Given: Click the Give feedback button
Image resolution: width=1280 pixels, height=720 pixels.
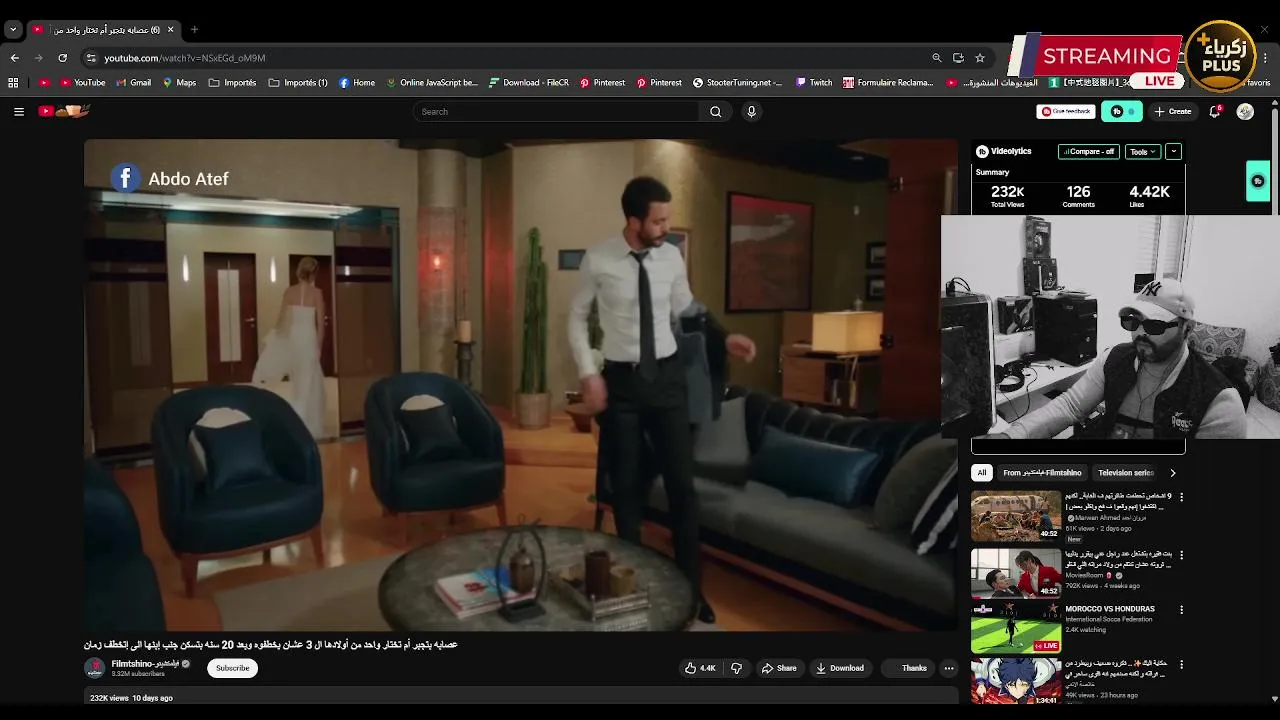Looking at the screenshot, I should pyautogui.click(x=1066, y=112).
